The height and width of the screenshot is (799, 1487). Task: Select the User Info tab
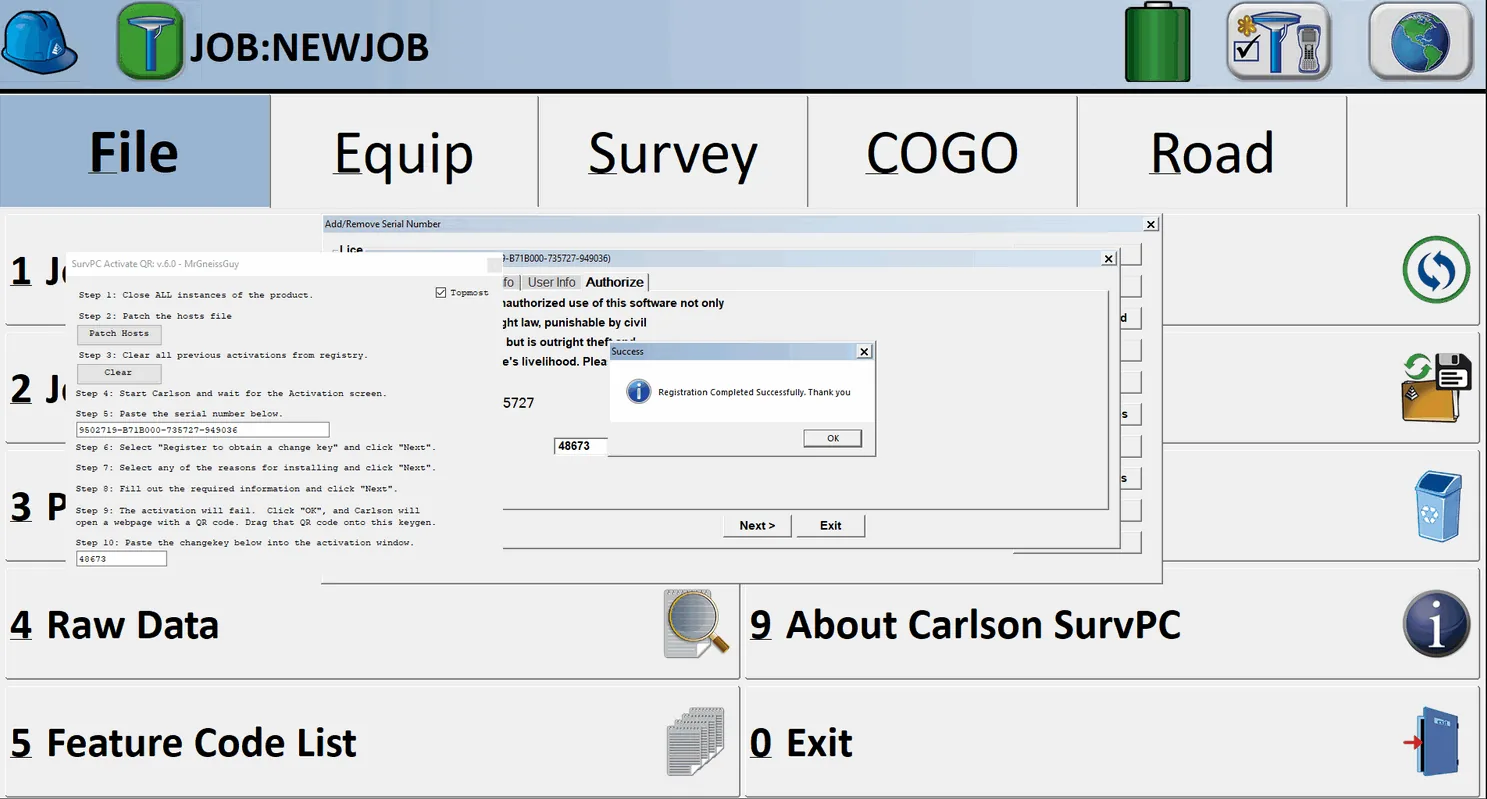(x=552, y=282)
